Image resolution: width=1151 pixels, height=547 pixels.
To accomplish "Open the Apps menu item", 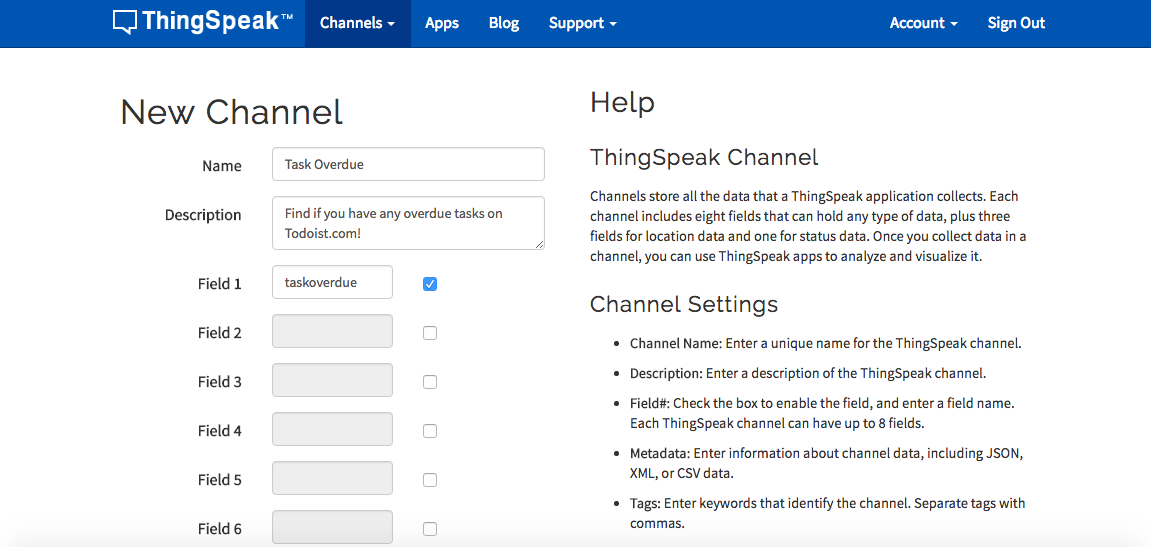I will (442, 23).
